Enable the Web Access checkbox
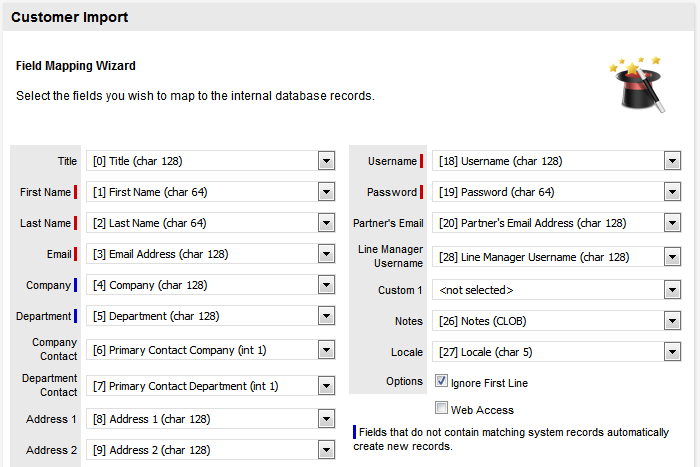 (x=442, y=408)
